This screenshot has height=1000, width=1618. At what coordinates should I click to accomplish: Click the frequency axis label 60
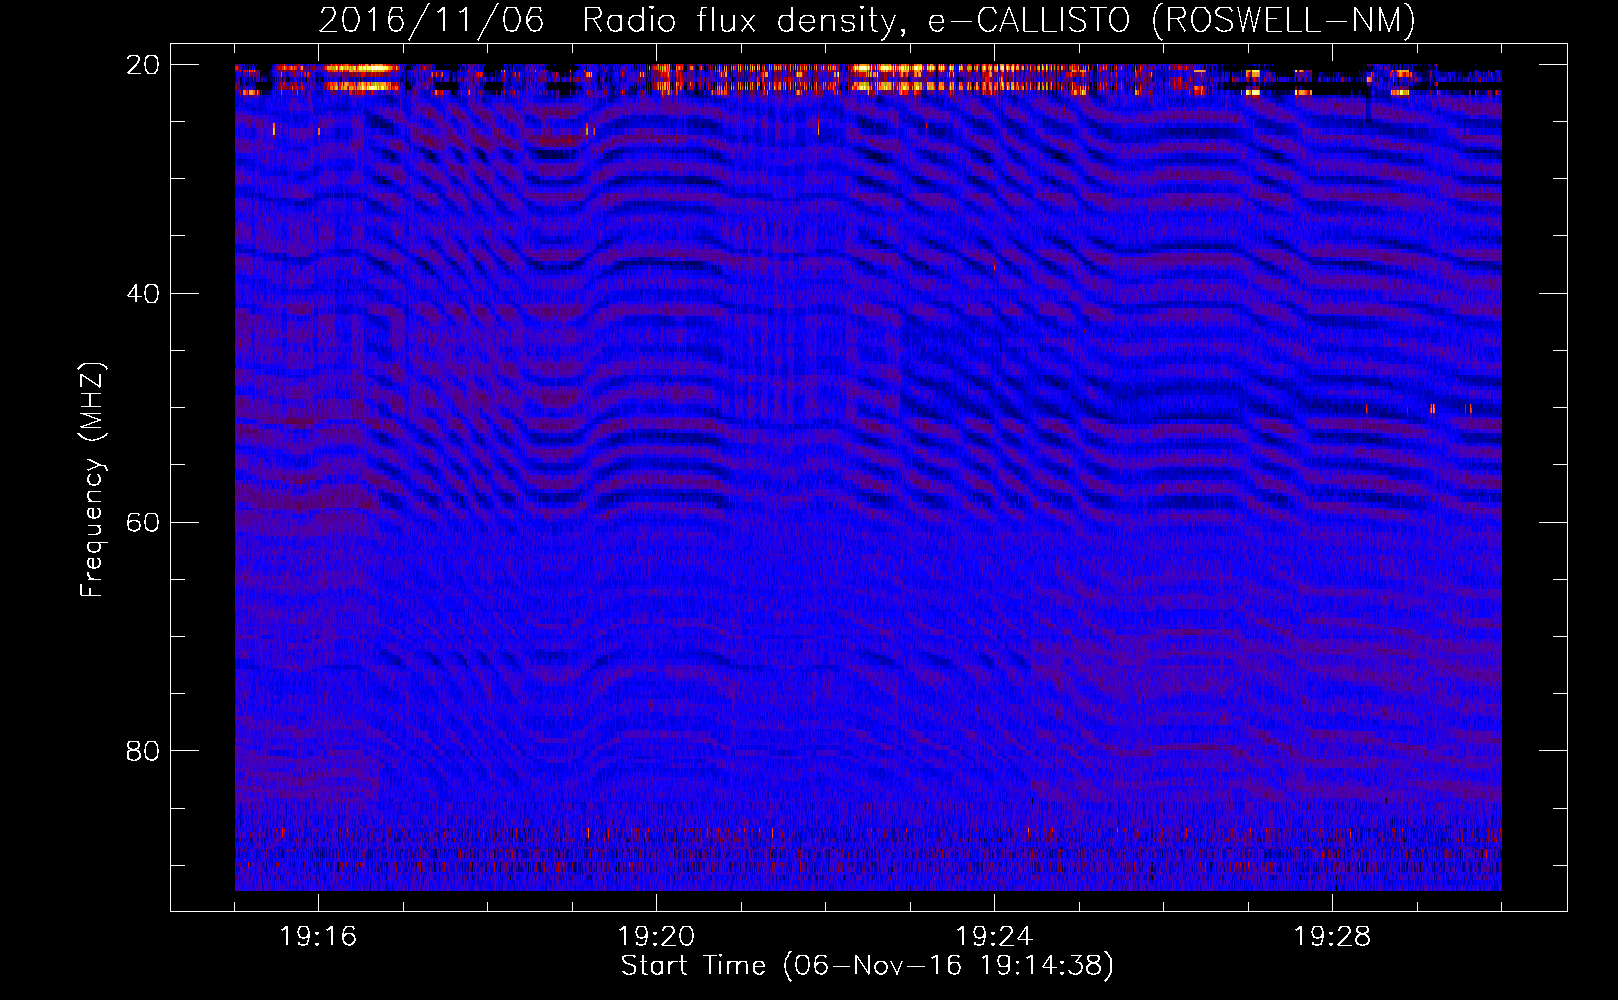point(143,523)
